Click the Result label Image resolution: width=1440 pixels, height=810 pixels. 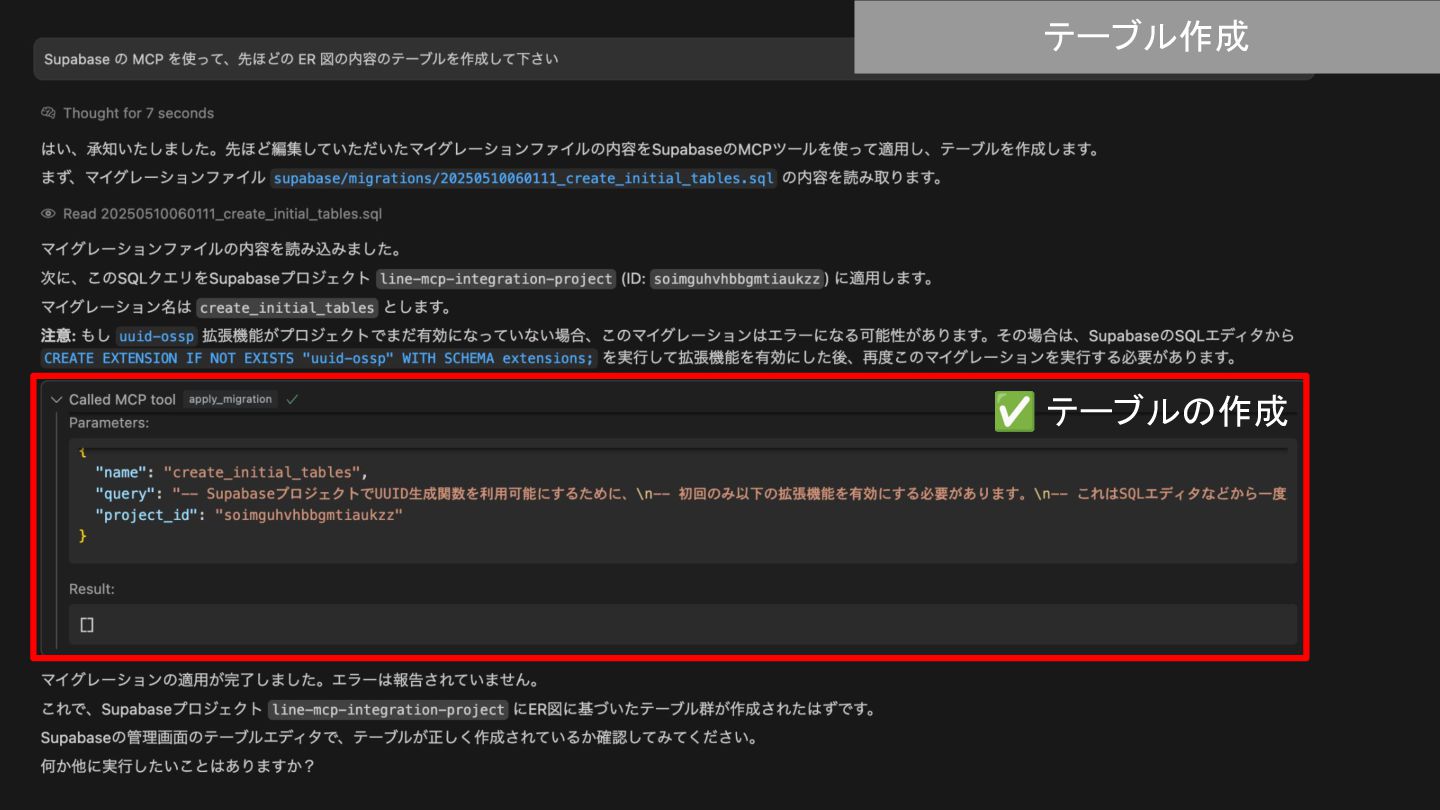pyautogui.click(x=92, y=589)
